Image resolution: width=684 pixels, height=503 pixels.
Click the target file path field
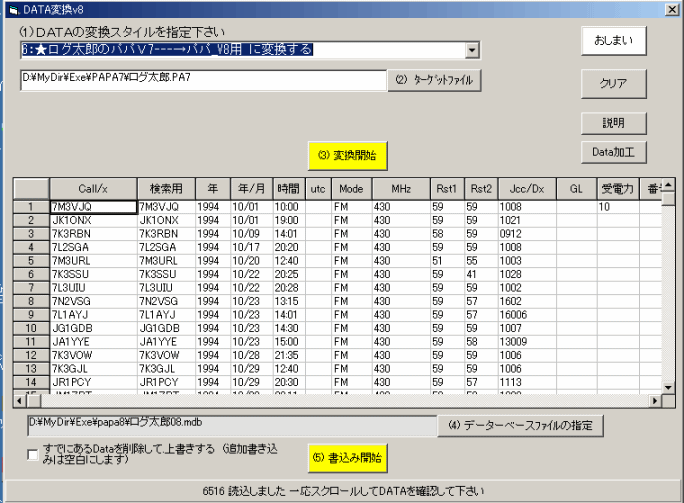coord(204,80)
